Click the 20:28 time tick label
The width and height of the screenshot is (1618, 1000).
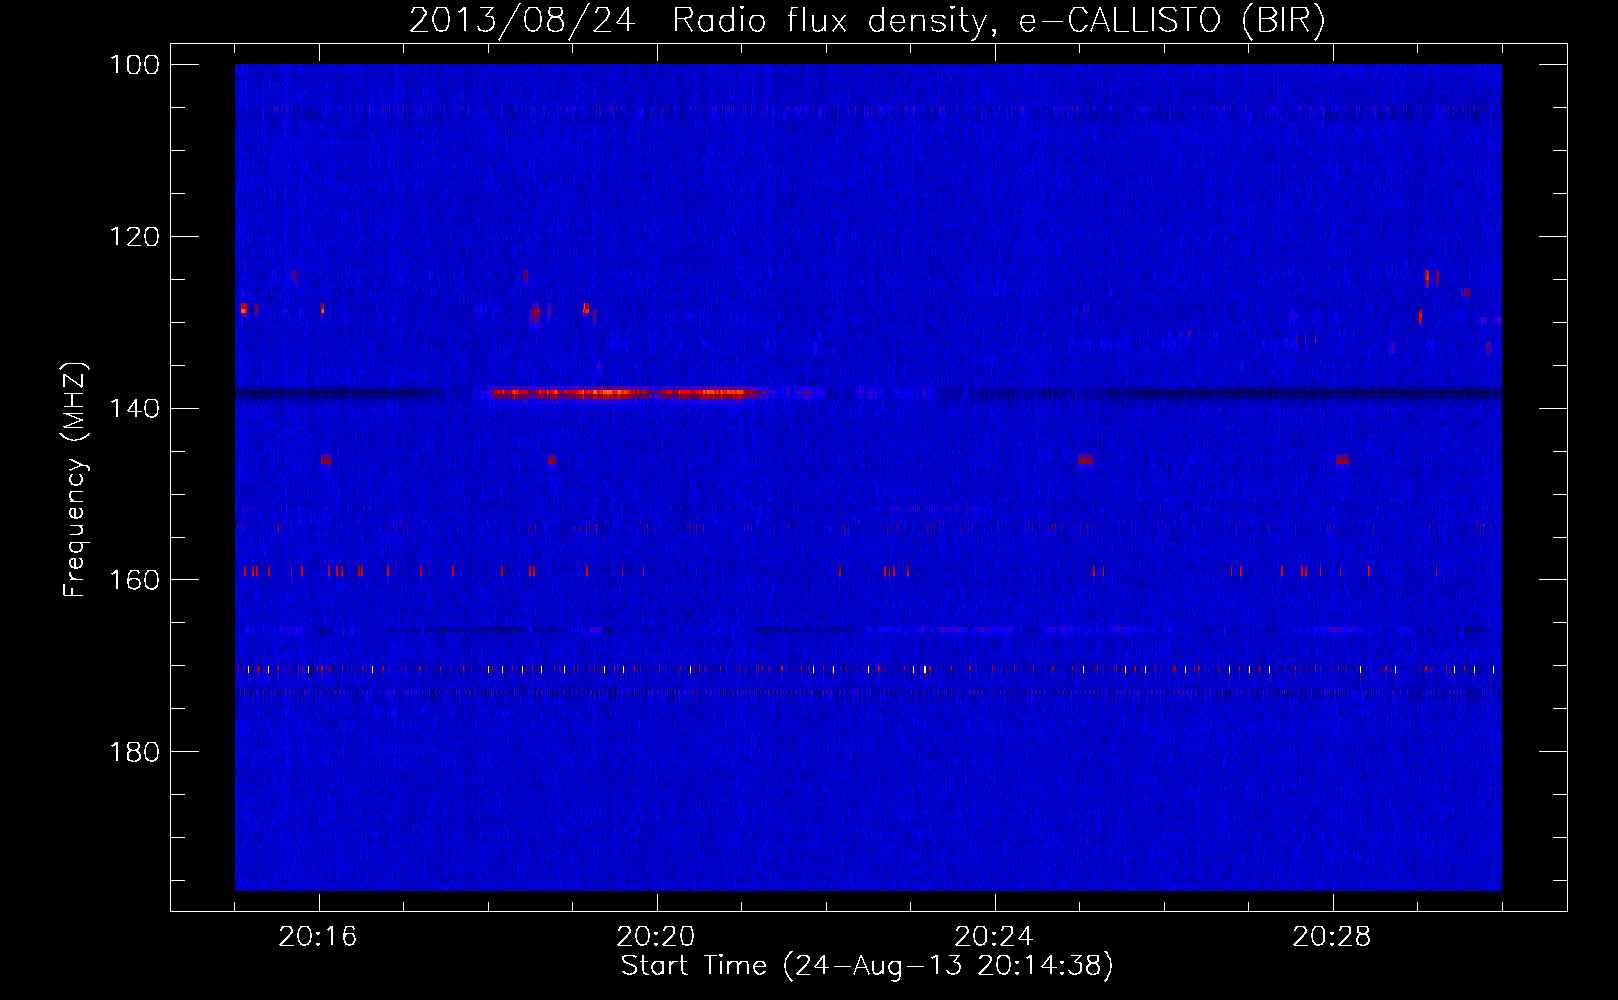1332,937
